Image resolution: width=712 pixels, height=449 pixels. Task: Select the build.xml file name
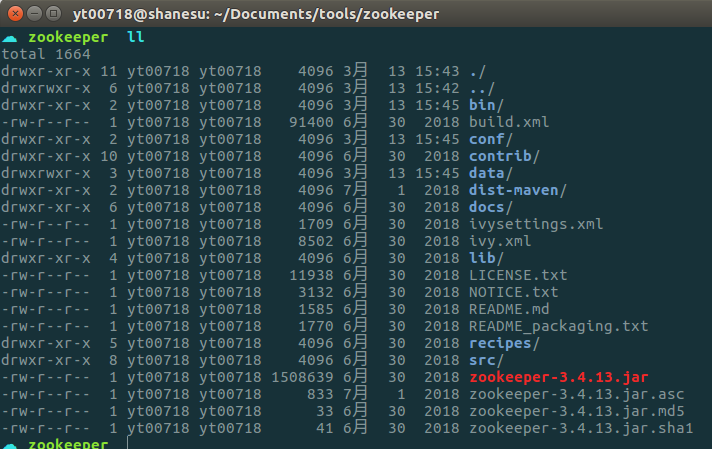coord(509,122)
